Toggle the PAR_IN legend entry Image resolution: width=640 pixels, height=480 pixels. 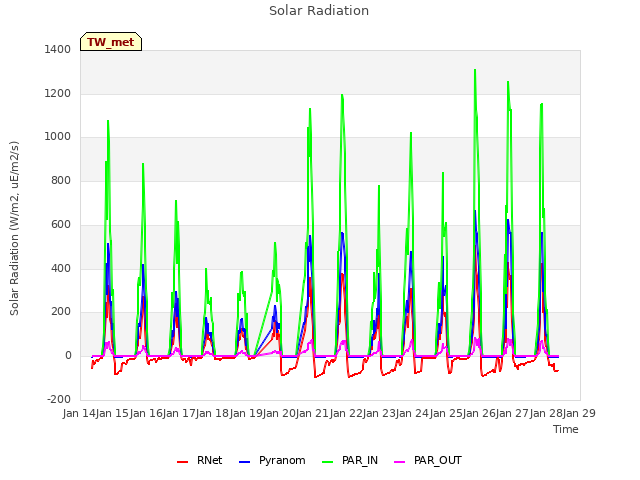pyautogui.click(x=350, y=461)
